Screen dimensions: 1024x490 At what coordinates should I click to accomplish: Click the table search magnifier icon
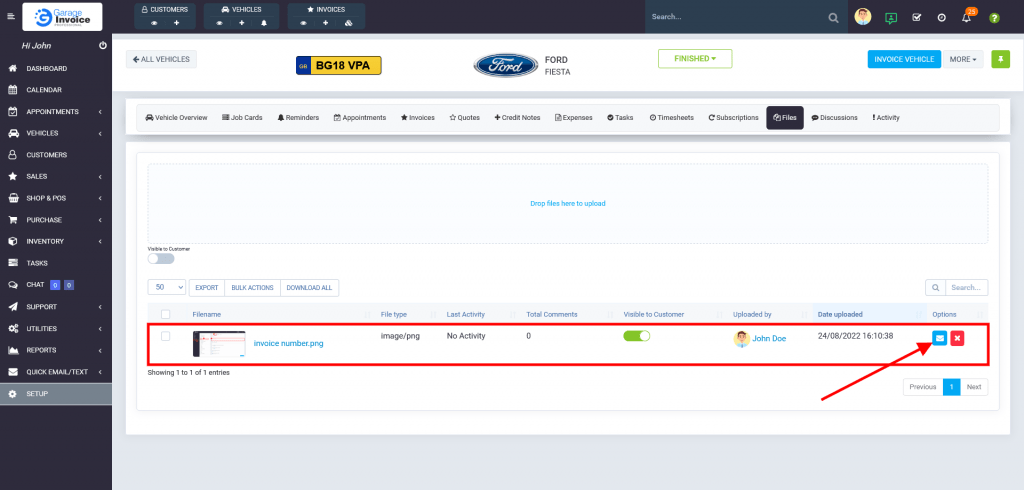point(935,287)
